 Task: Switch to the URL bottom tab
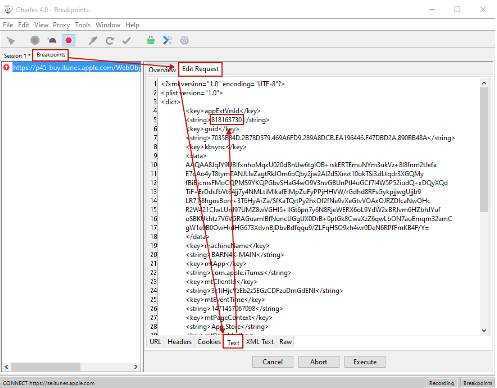click(x=155, y=342)
